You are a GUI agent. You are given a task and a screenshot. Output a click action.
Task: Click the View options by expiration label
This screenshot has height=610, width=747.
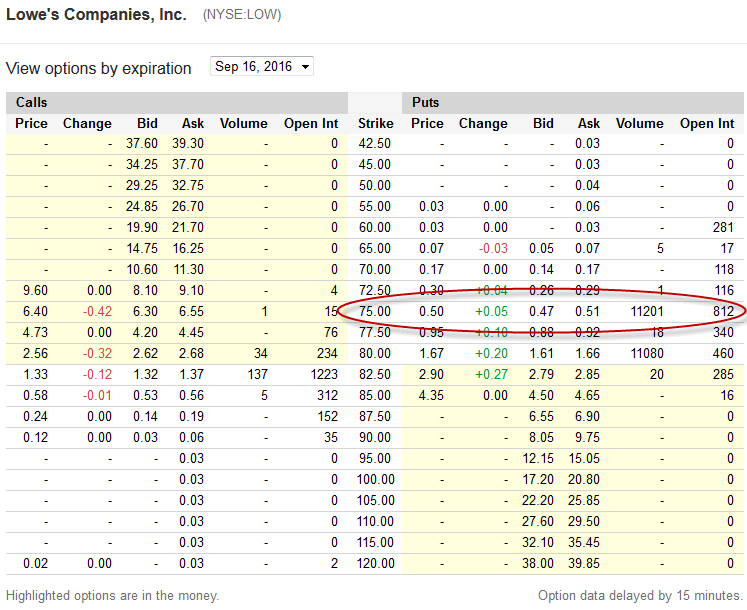point(99,68)
